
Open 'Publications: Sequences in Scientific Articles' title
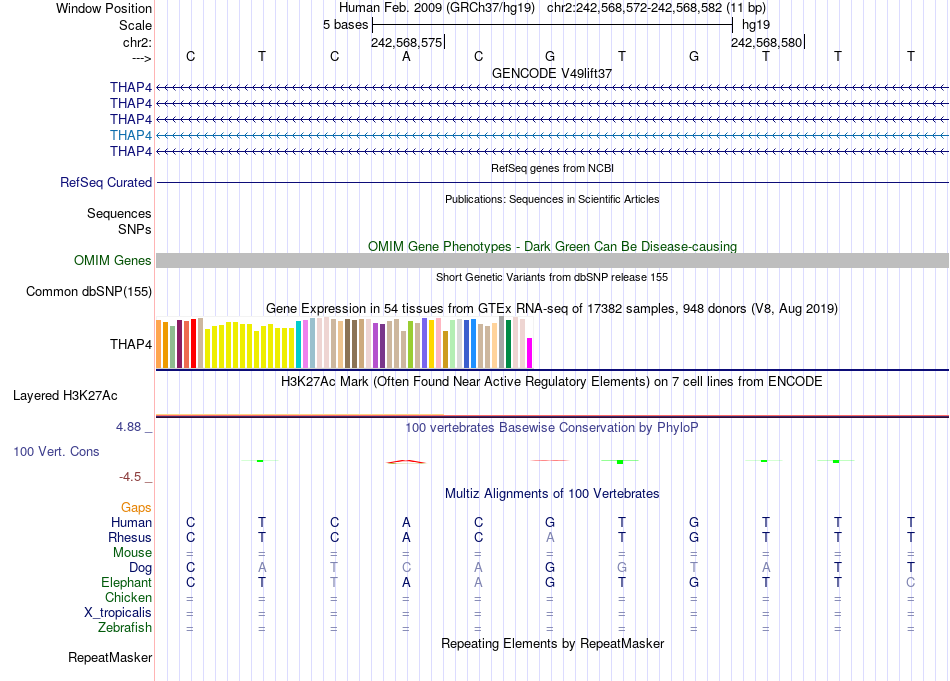click(552, 199)
